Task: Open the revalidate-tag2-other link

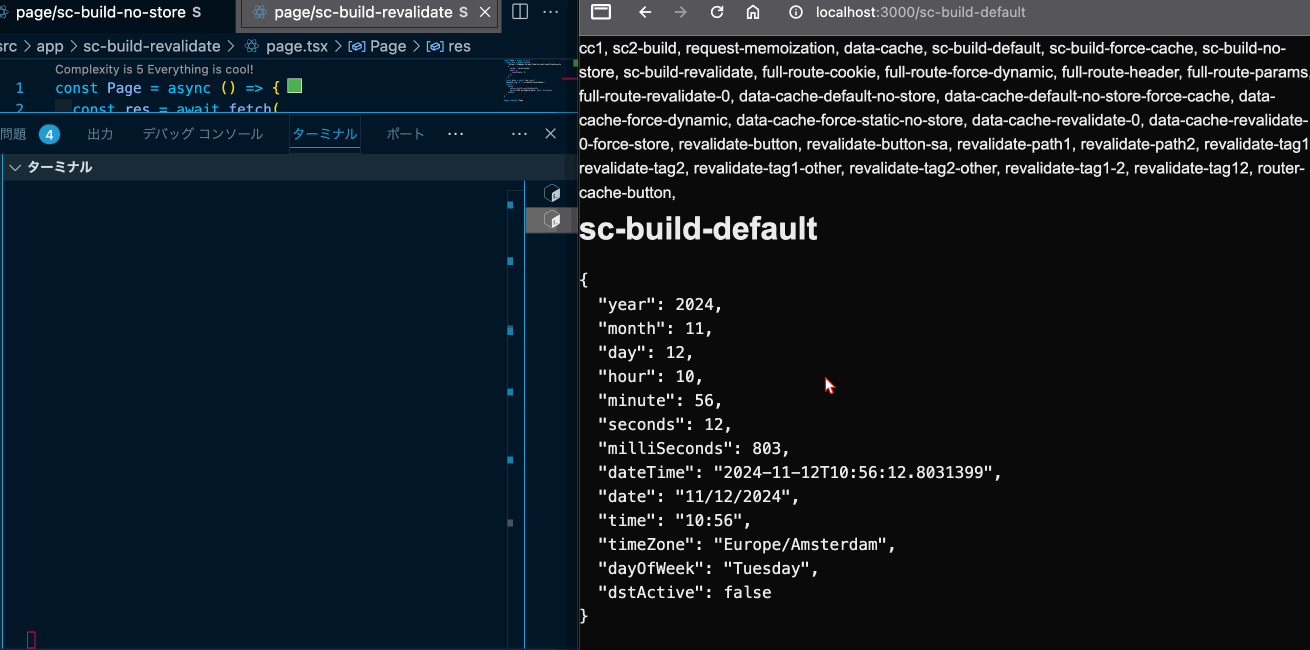Action: tap(923, 168)
